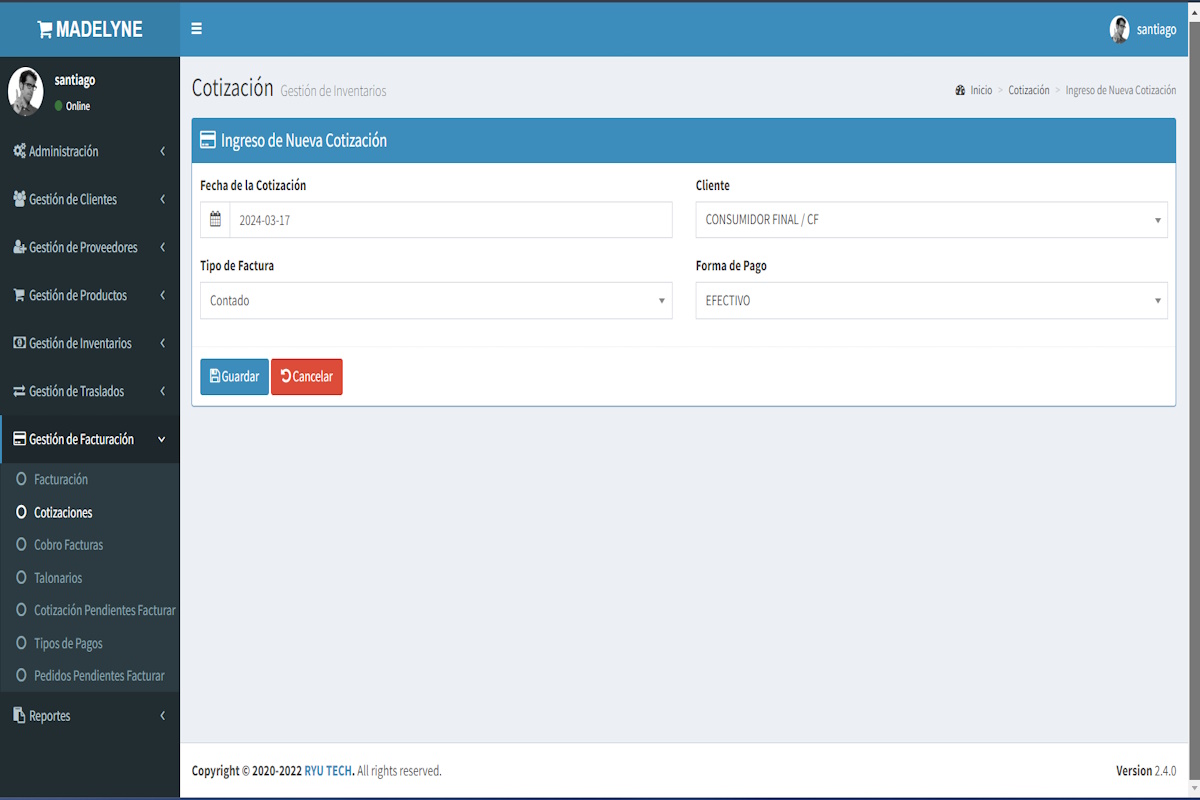Click the Gestión de Traslados arrows icon
The height and width of the screenshot is (800, 1200).
coord(19,391)
